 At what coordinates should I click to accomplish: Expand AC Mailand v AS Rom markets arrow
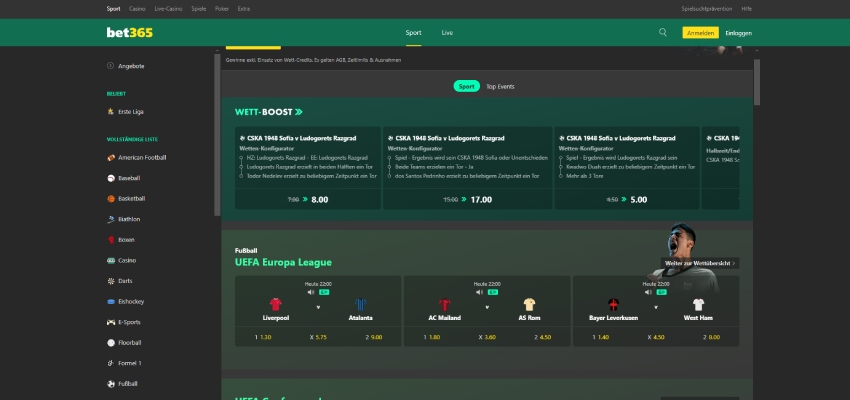coord(487,307)
